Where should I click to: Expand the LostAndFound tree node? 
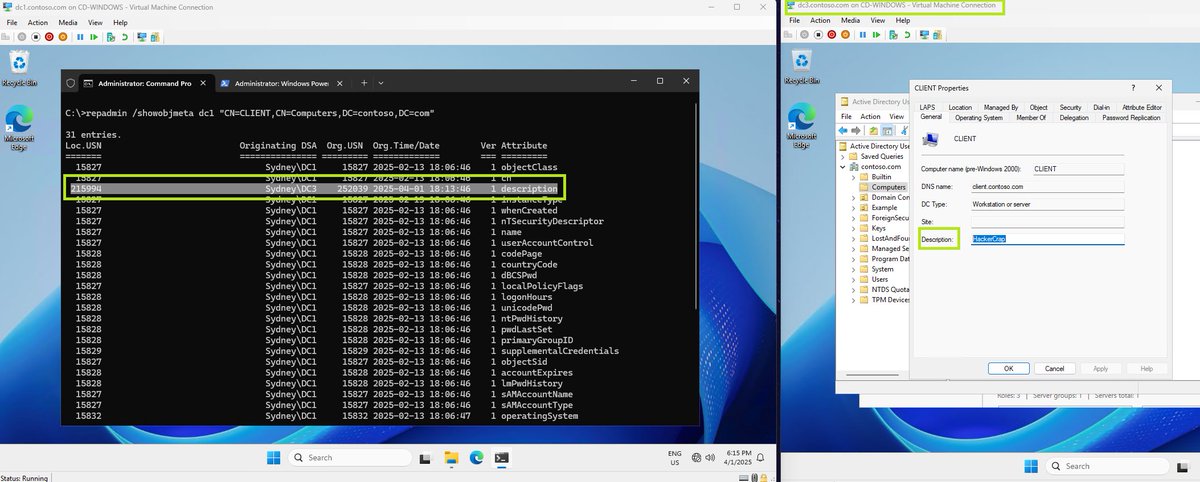[854, 238]
